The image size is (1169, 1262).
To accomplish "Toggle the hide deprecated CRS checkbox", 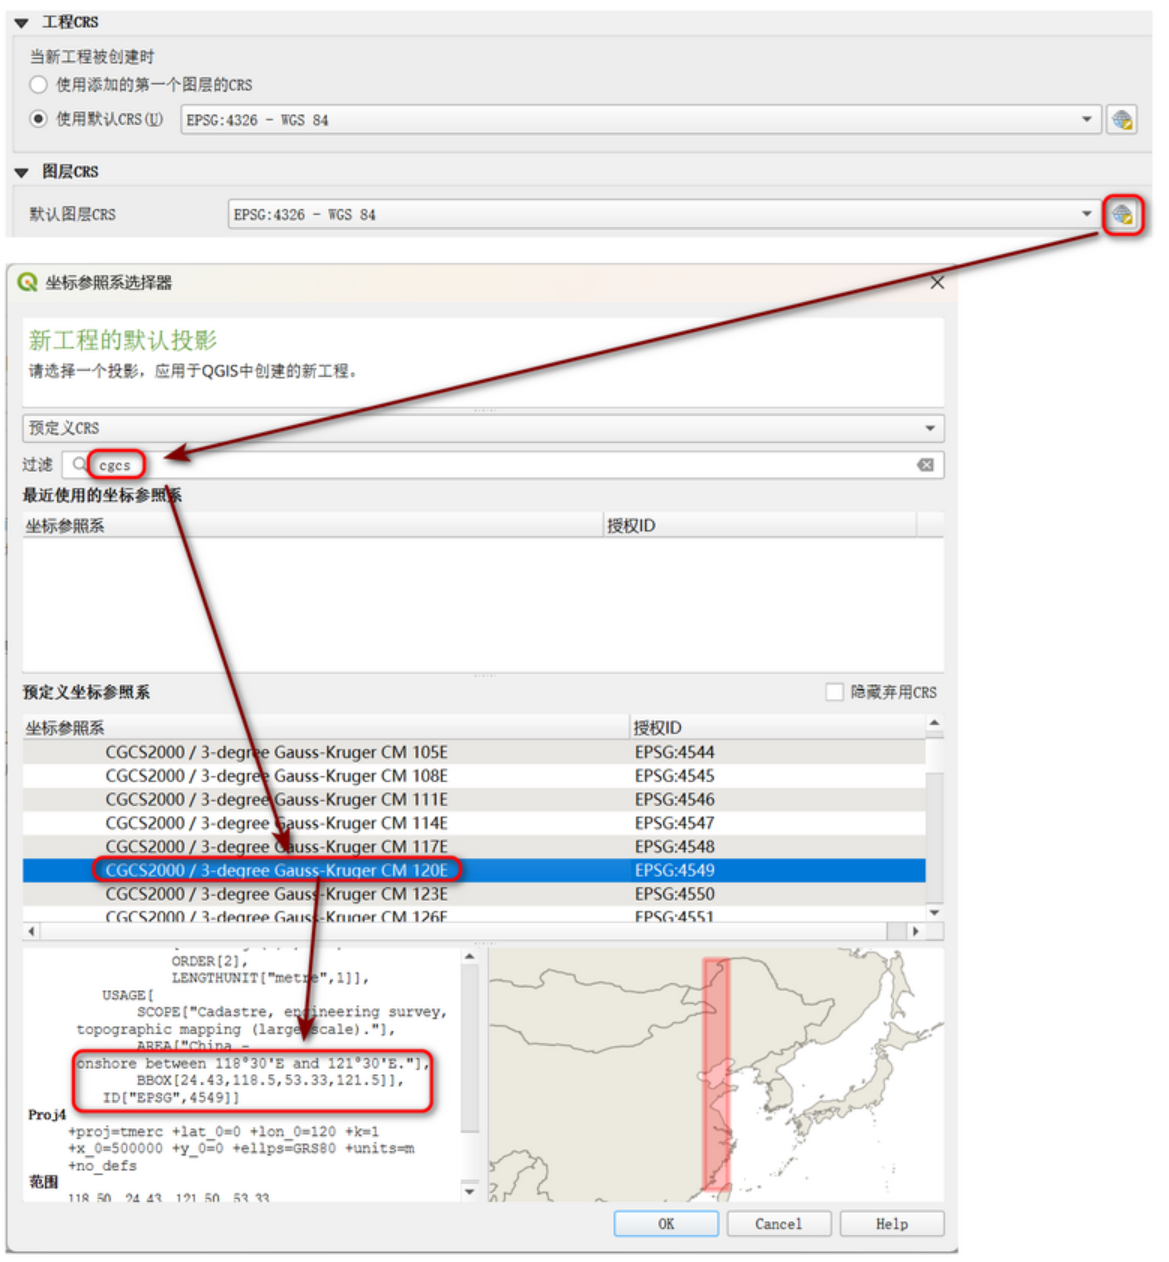I will point(834,692).
